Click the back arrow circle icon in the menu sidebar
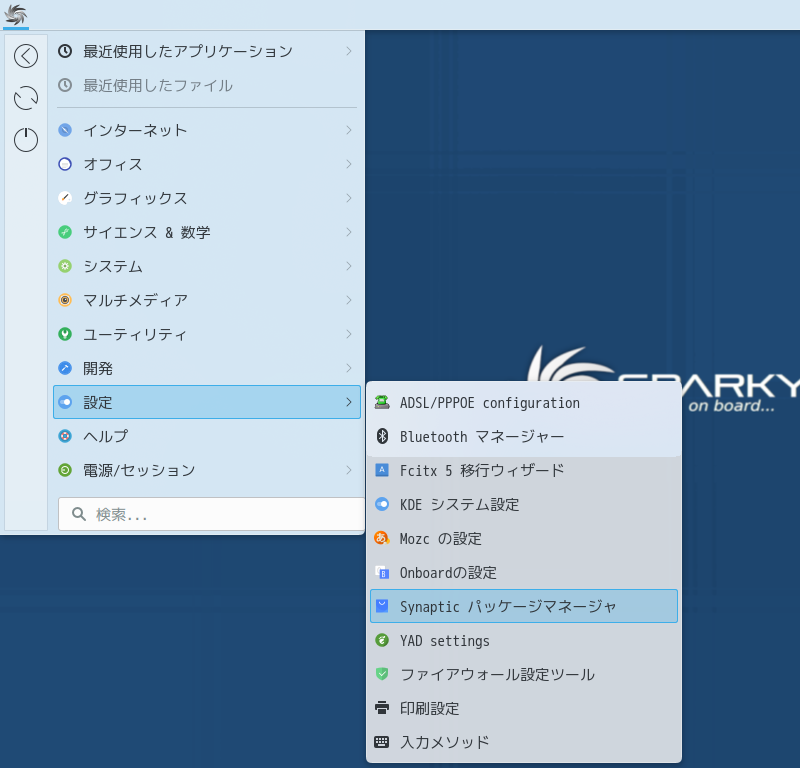 pyautogui.click(x=26, y=56)
